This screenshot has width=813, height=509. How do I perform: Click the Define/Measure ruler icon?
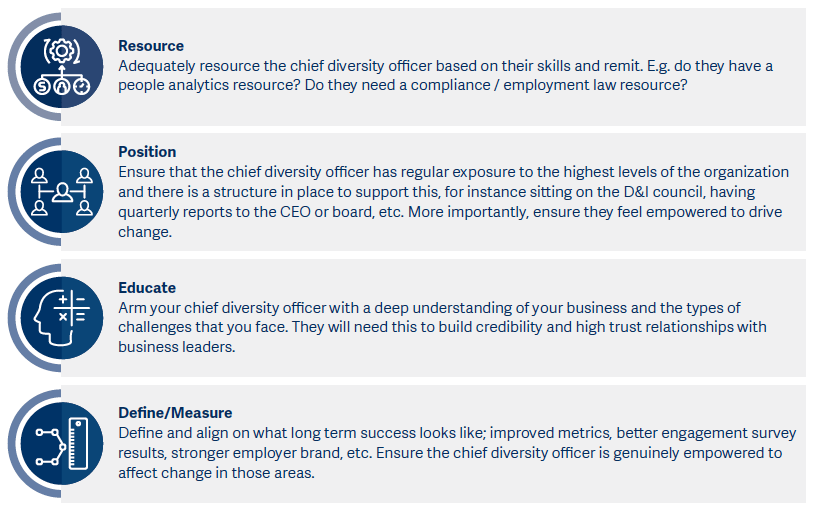tap(78, 443)
